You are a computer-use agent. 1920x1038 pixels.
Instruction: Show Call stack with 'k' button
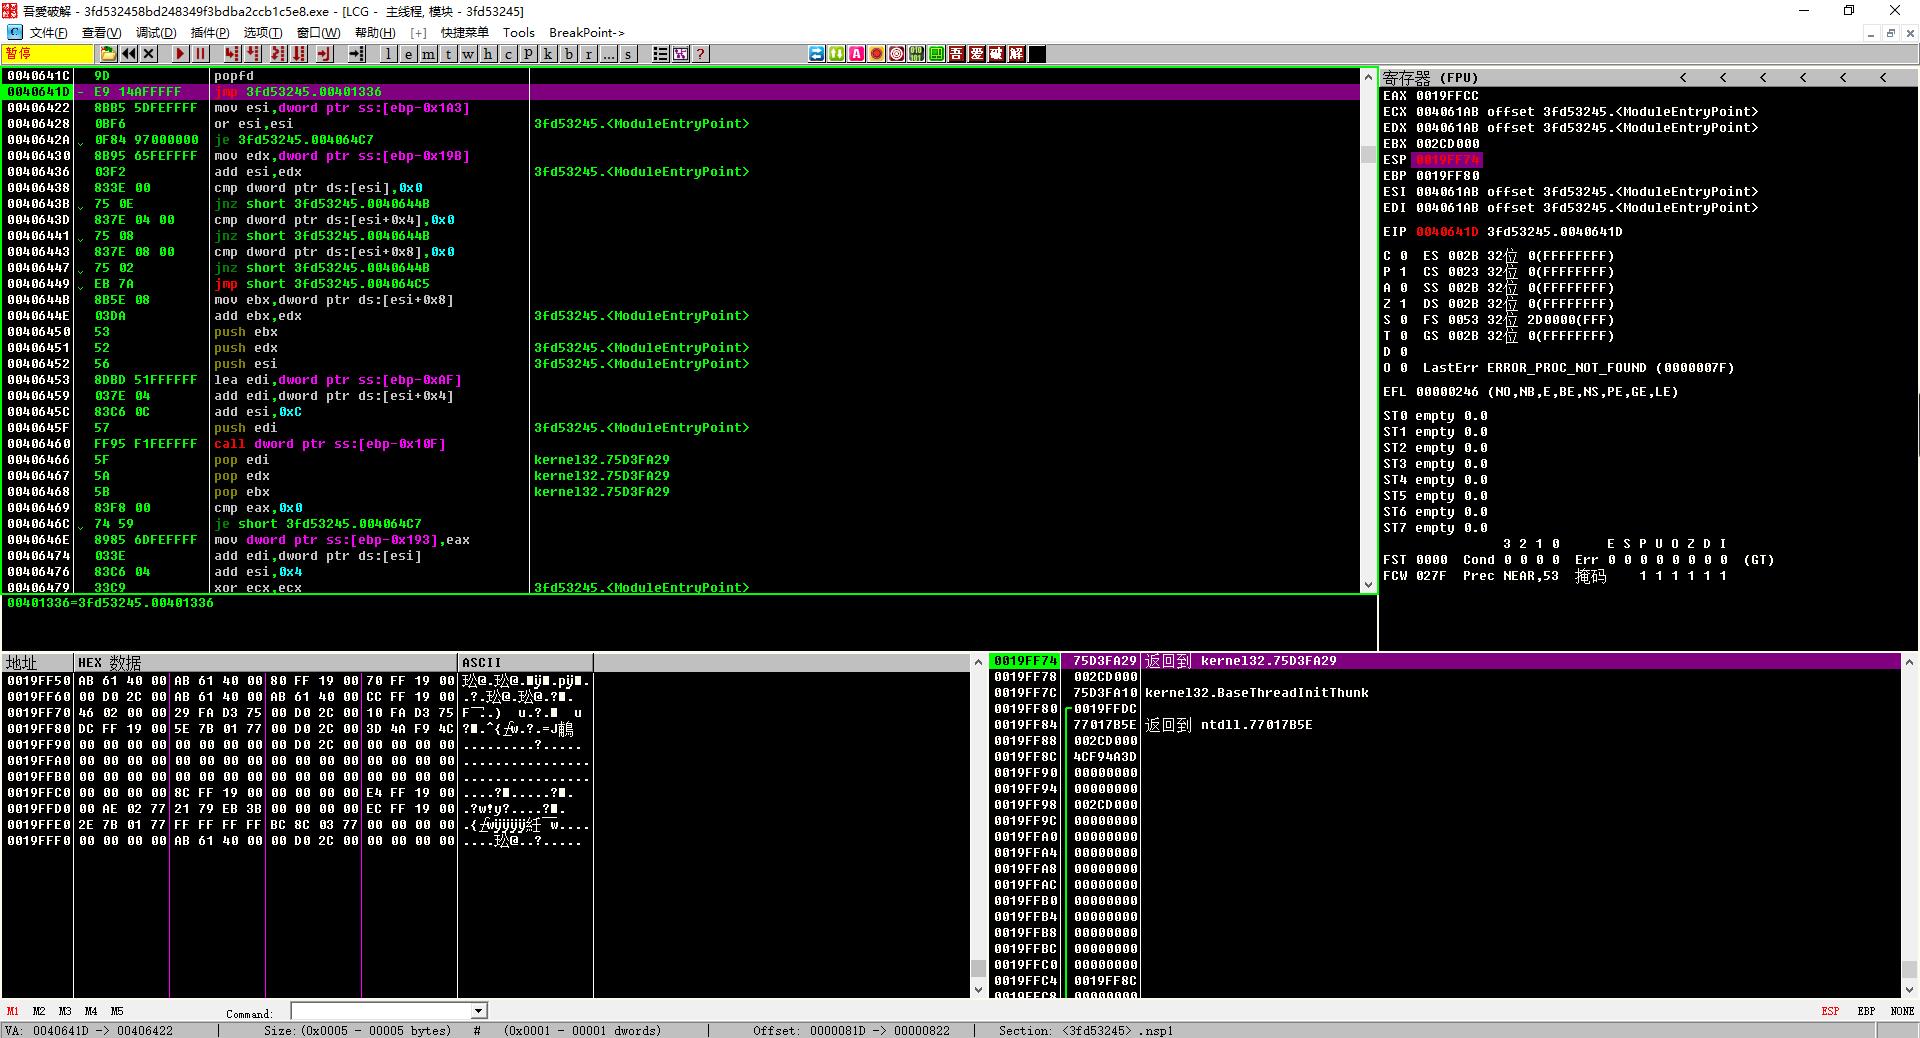pos(548,54)
